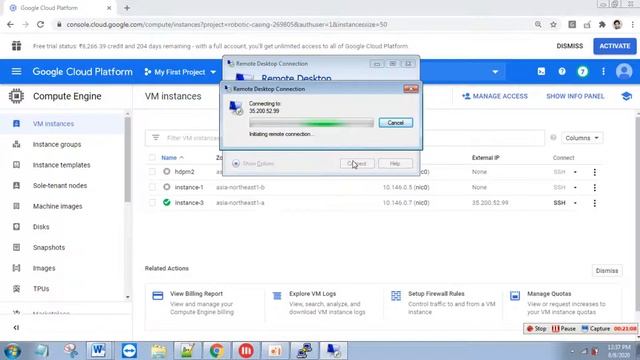This screenshot has height=360, width=640.
Task: Open more actions menu for hdpm2
Action: [x=595, y=172]
